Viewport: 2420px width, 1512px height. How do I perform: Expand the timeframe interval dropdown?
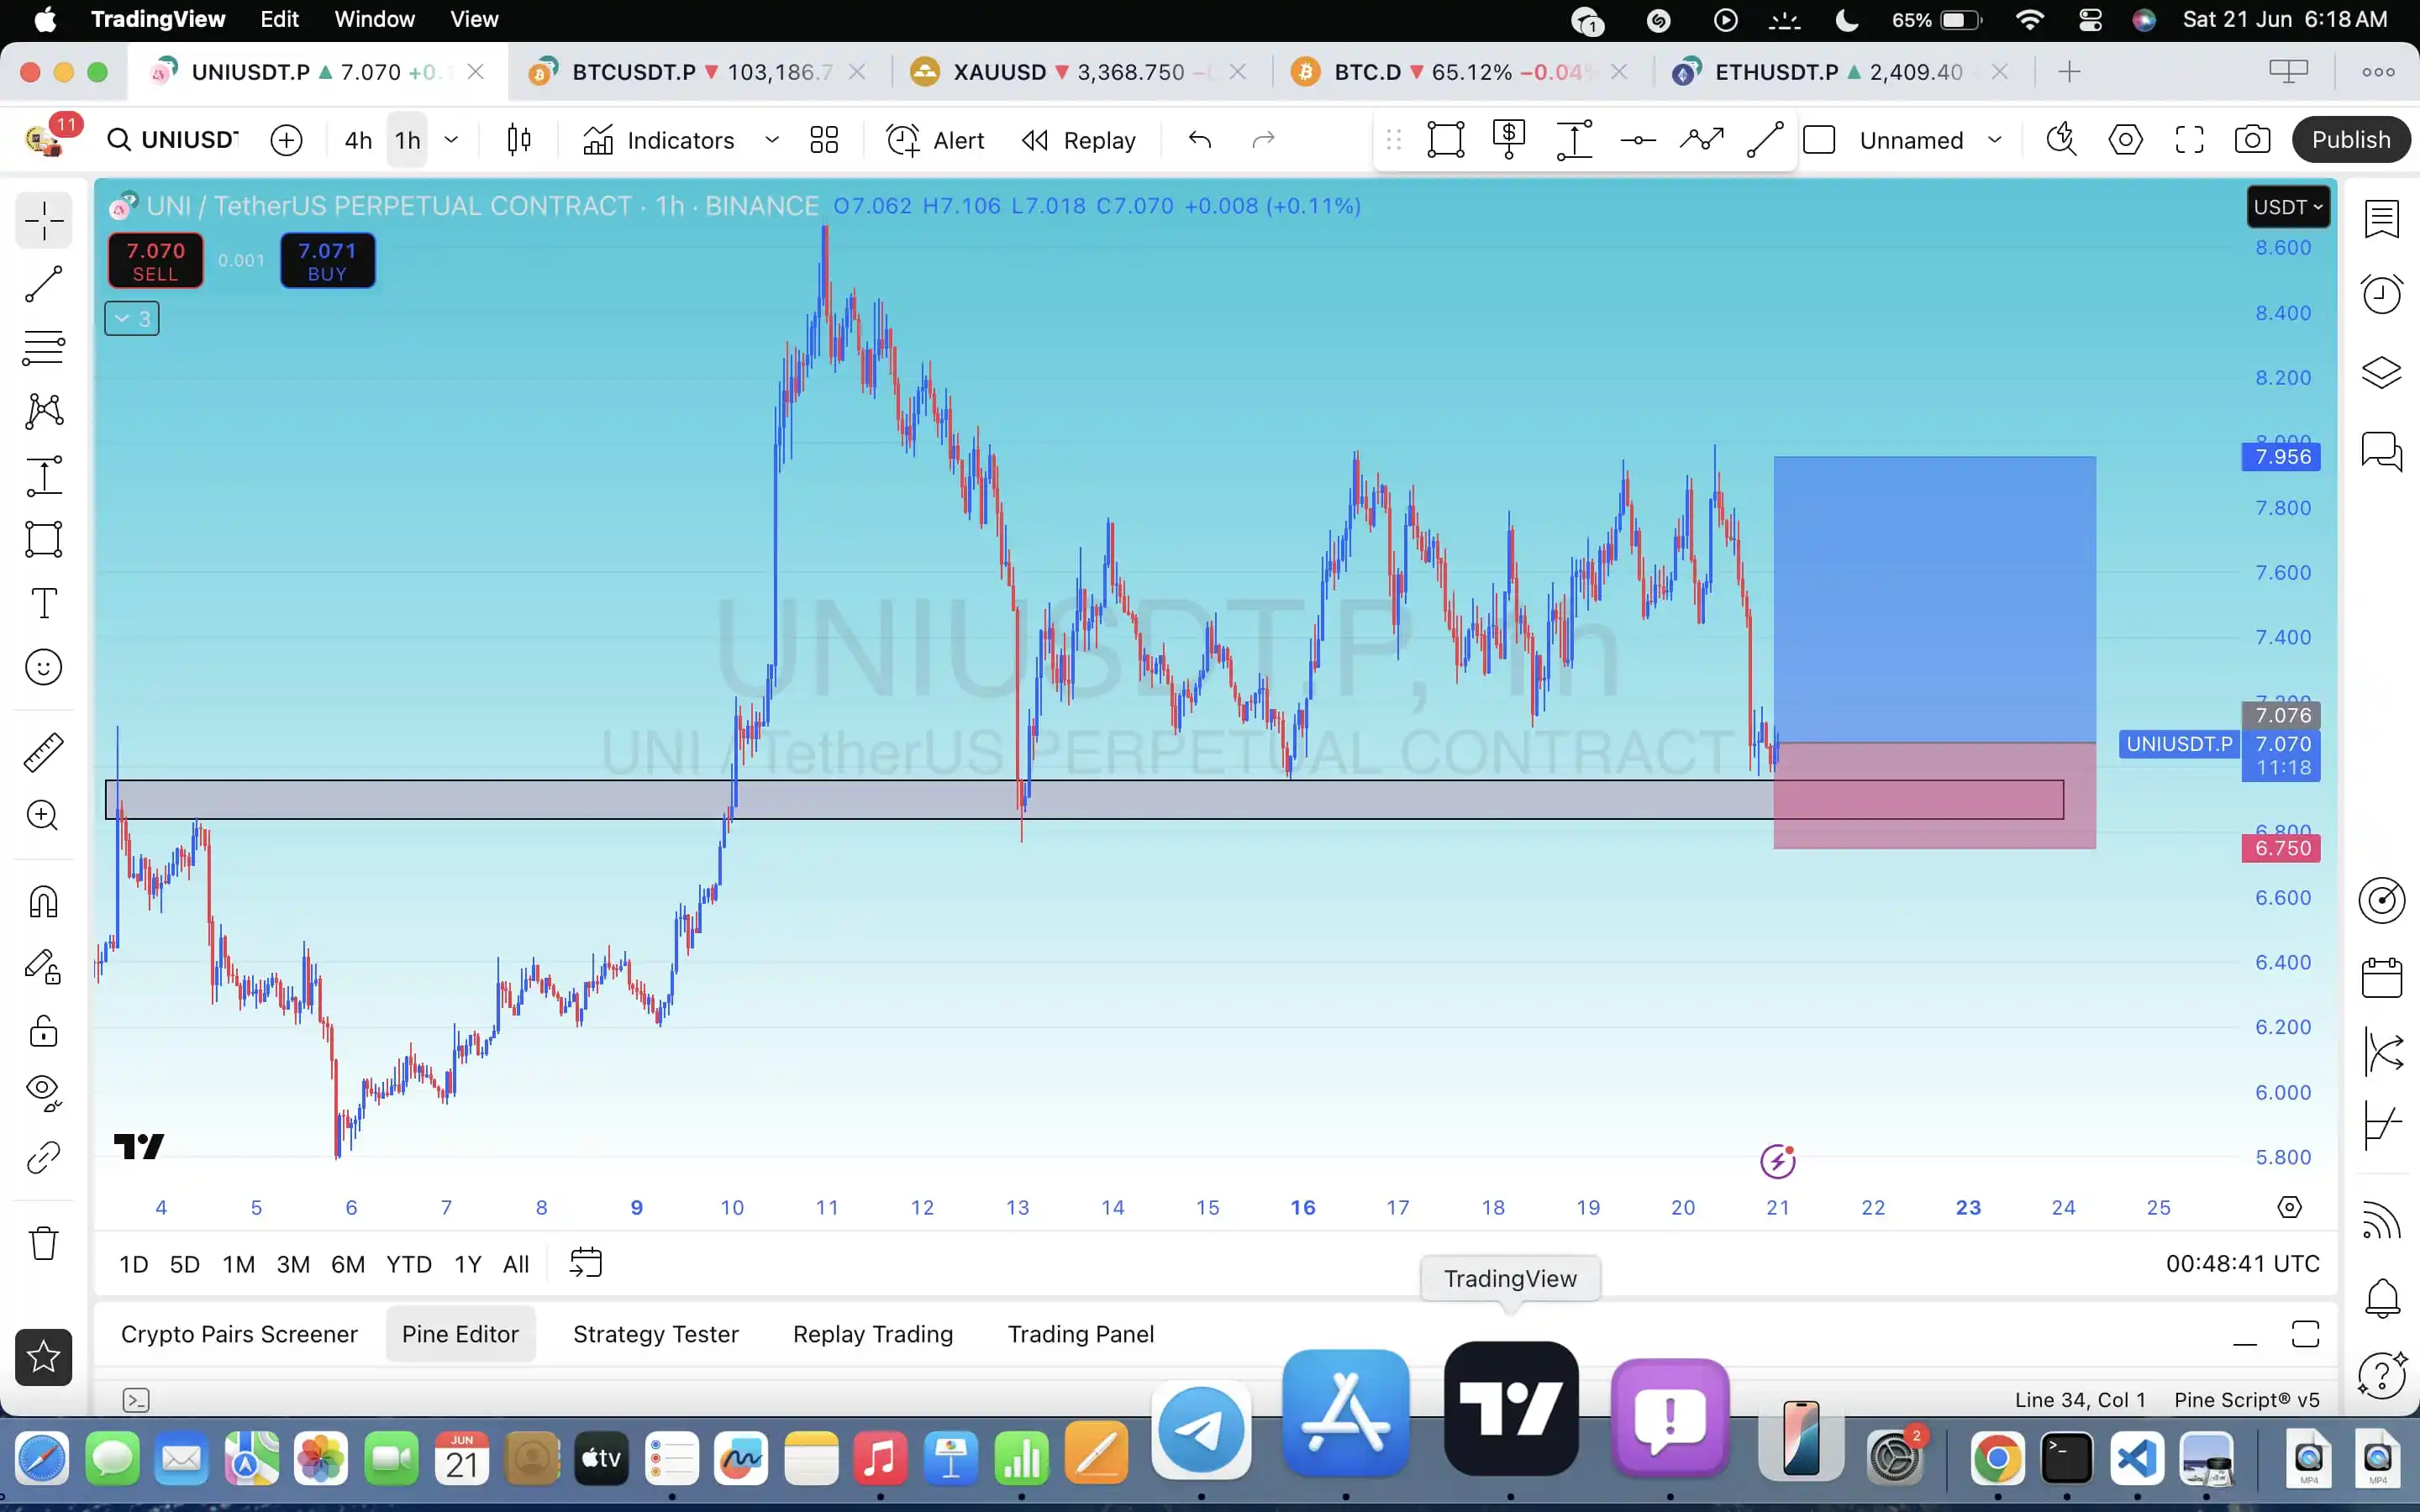[452, 140]
